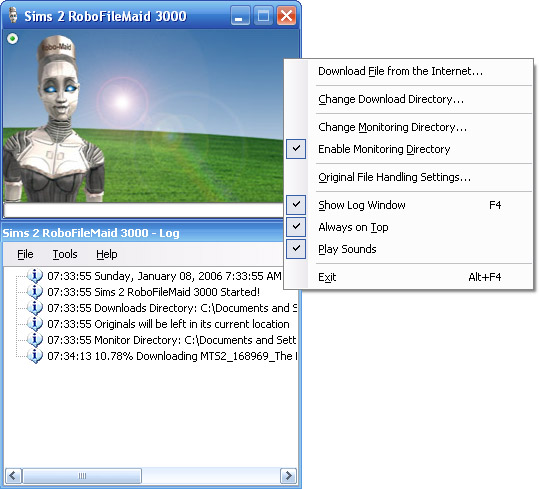Select log line 'Monitor Directory: C:\Documents and Sett'
Viewport: 539px width, 489px height.
tap(172, 340)
